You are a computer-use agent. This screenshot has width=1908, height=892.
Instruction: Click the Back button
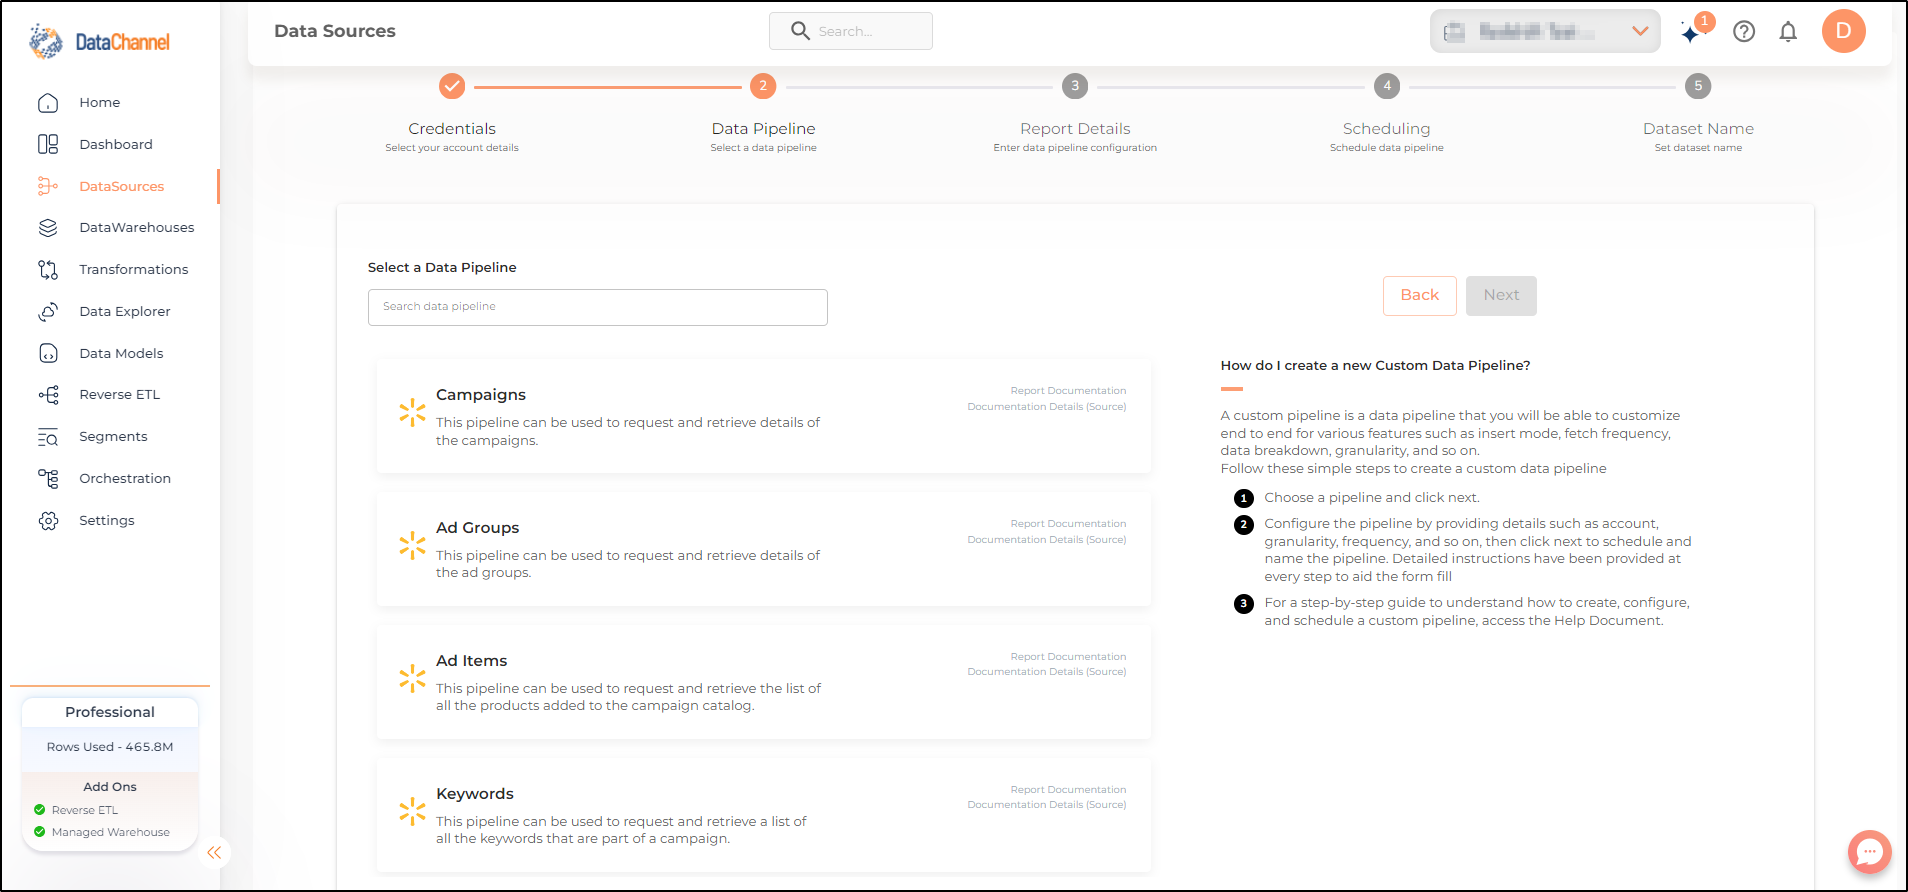[x=1419, y=295]
